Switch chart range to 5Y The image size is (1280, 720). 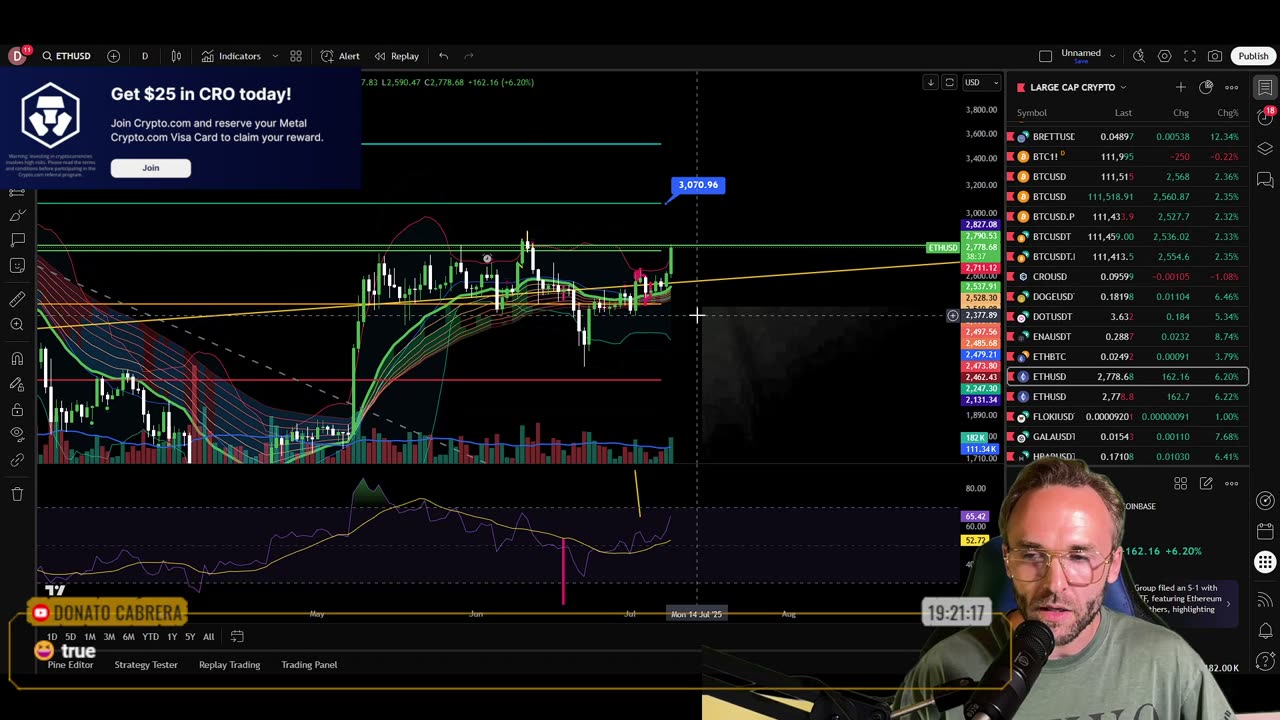pos(190,637)
